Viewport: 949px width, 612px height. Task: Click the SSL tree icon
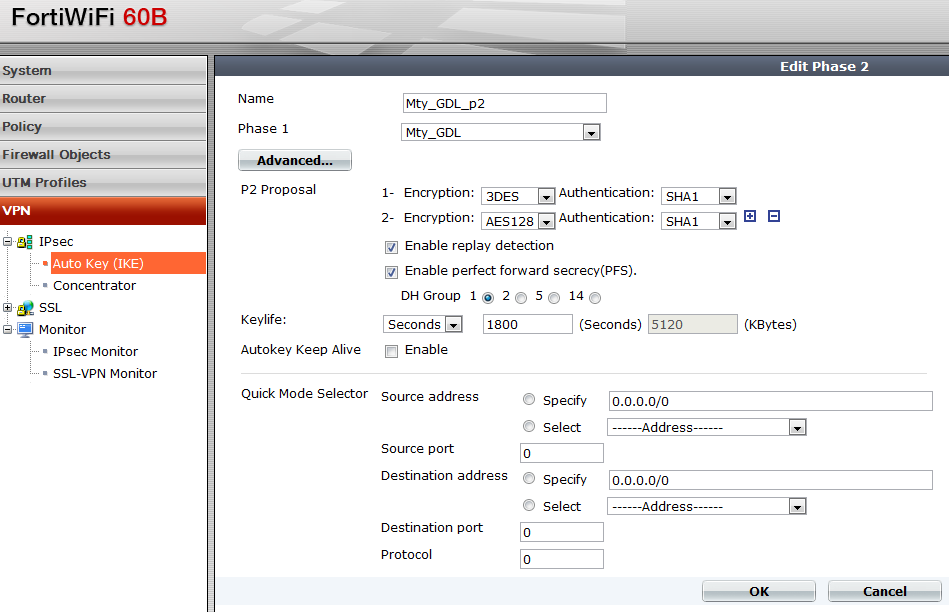[x=25, y=308]
